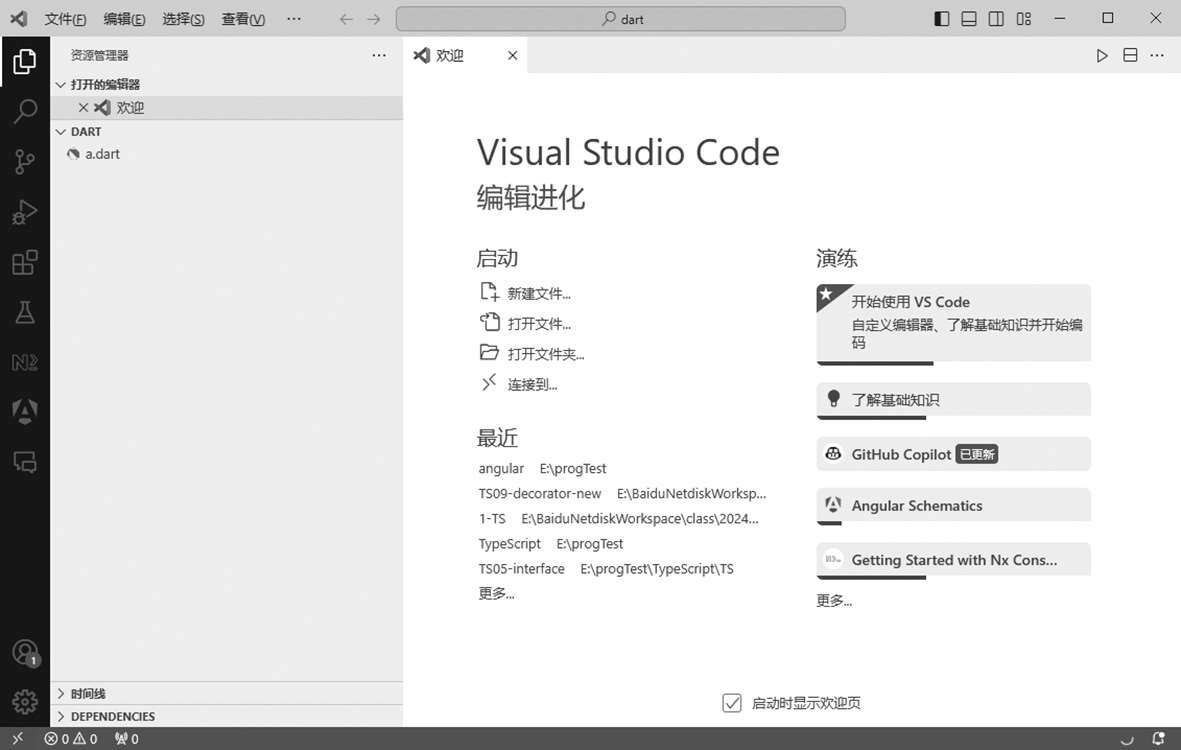Viewport: 1181px width, 750px height.
Task: Open the 选择(S) menu
Action: click(183, 19)
